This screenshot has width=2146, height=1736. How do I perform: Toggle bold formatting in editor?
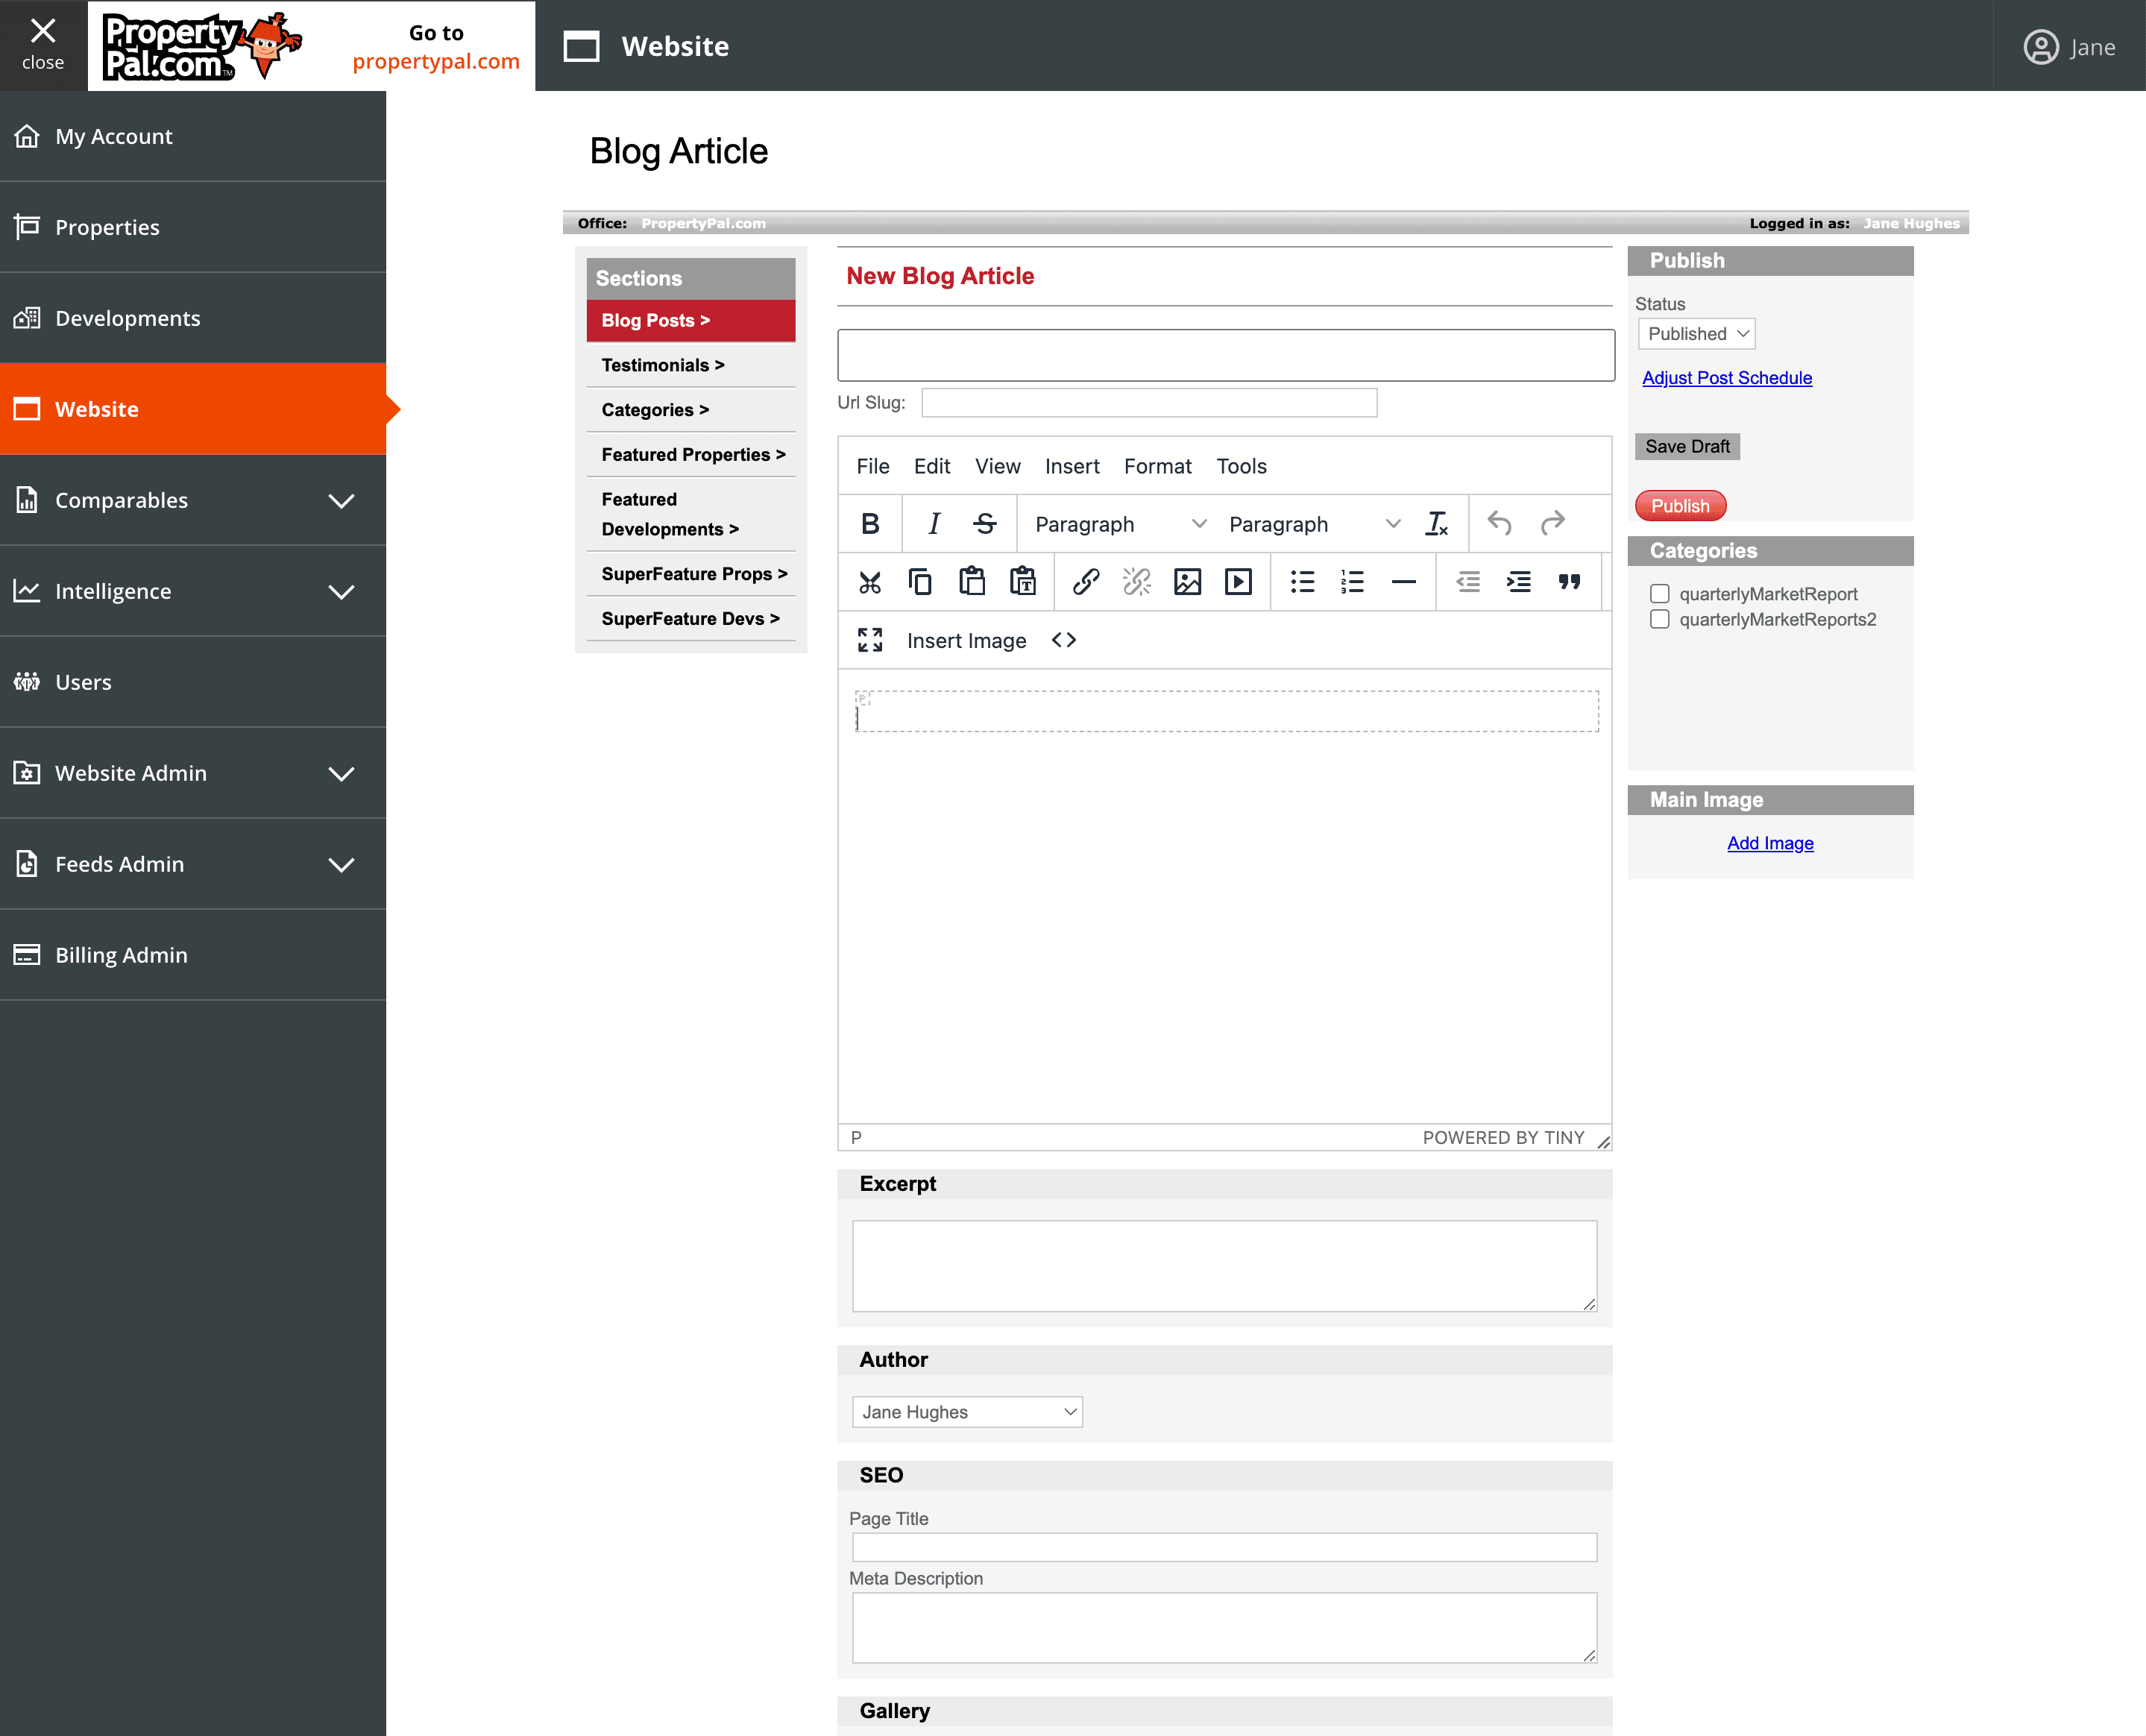pyautogui.click(x=870, y=523)
